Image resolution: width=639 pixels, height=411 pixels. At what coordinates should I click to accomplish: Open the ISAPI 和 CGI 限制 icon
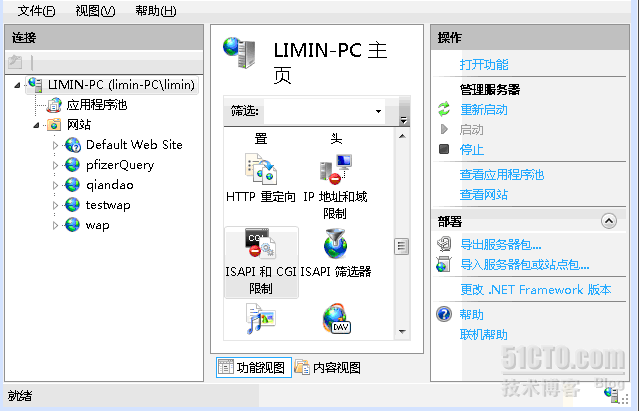tap(261, 244)
